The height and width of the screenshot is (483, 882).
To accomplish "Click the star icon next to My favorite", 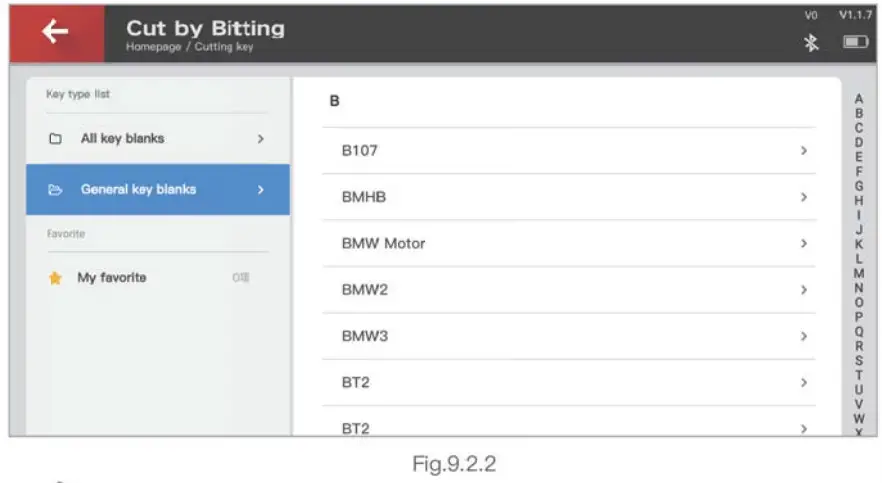I will [56, 278].
